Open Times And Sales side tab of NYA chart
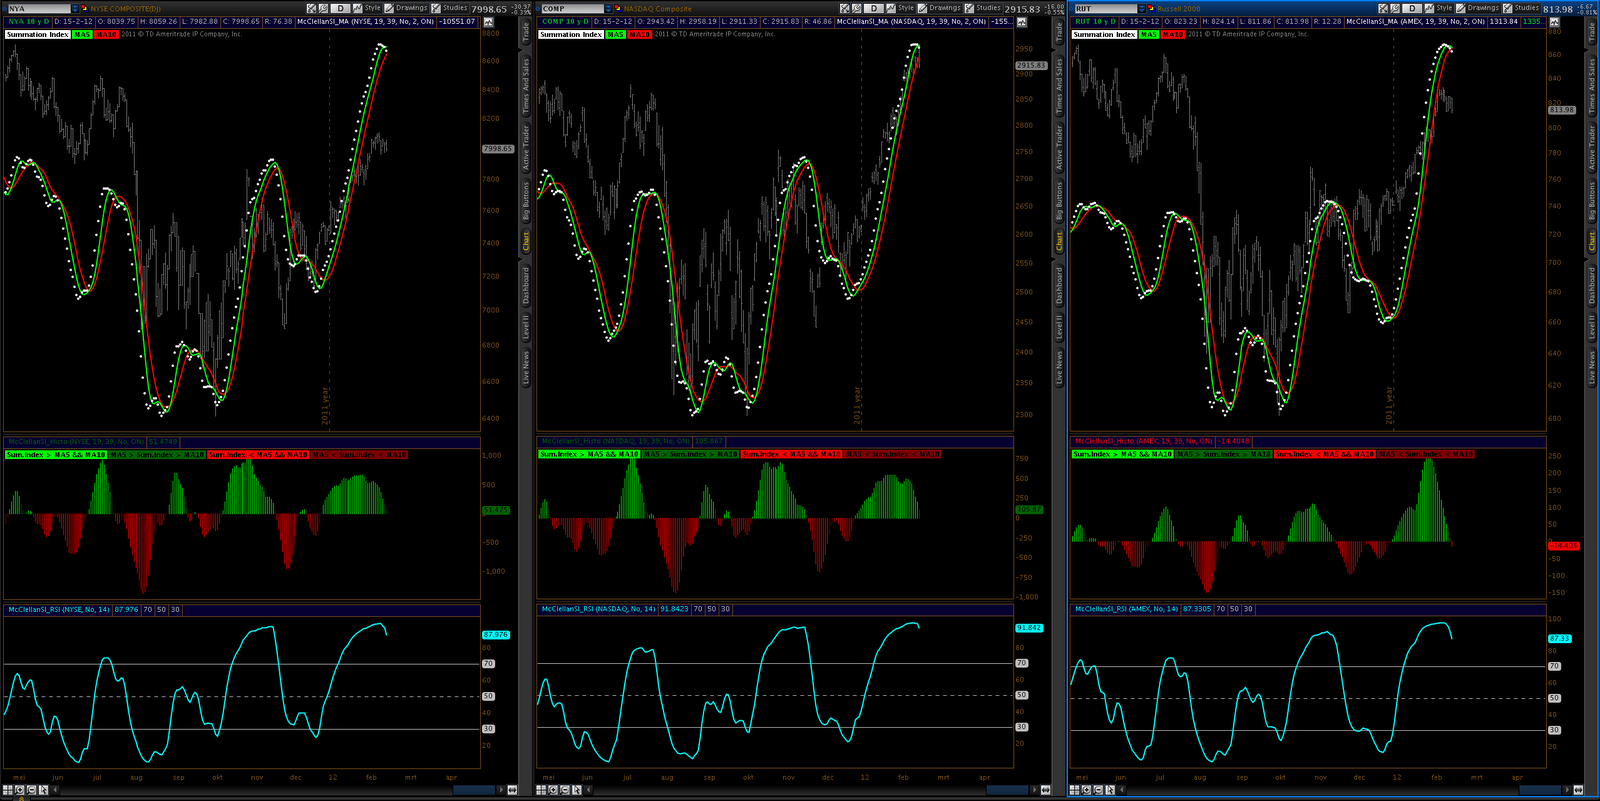This screenshot has width=1600, height=801. click(x=526, y=85)
